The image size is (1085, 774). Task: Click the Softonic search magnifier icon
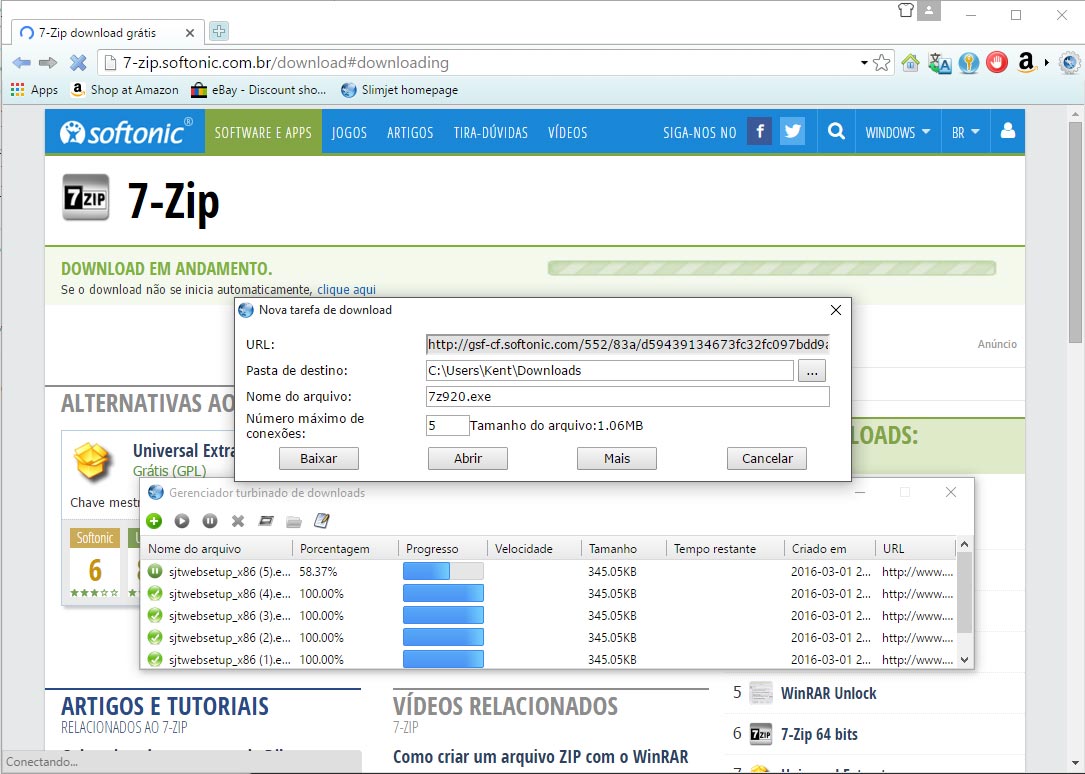(x=836, y=131)
